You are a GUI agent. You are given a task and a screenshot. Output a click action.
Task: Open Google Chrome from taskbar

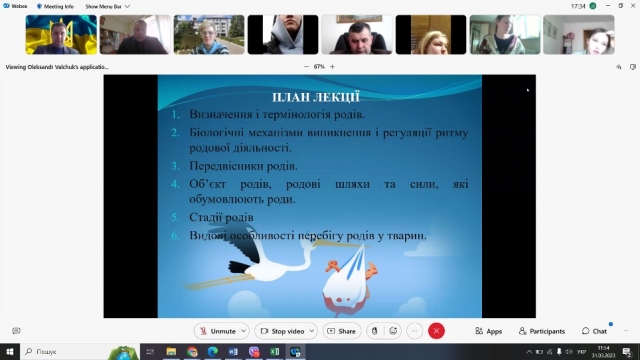192,351
